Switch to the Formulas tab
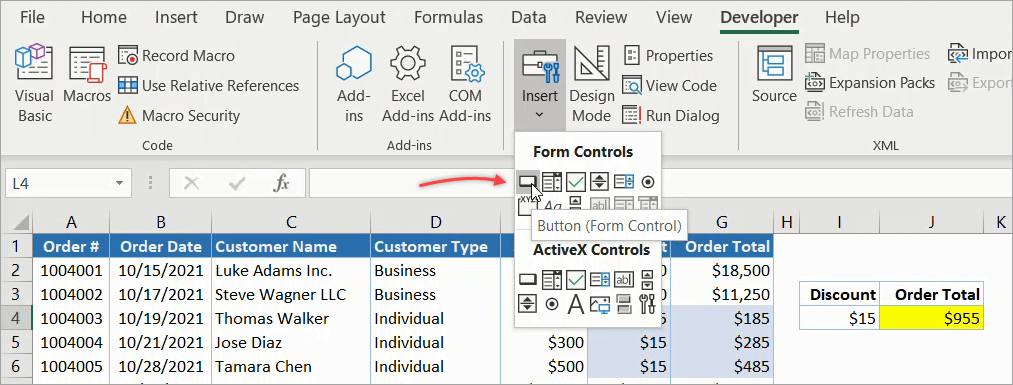 tap(448, 17)
